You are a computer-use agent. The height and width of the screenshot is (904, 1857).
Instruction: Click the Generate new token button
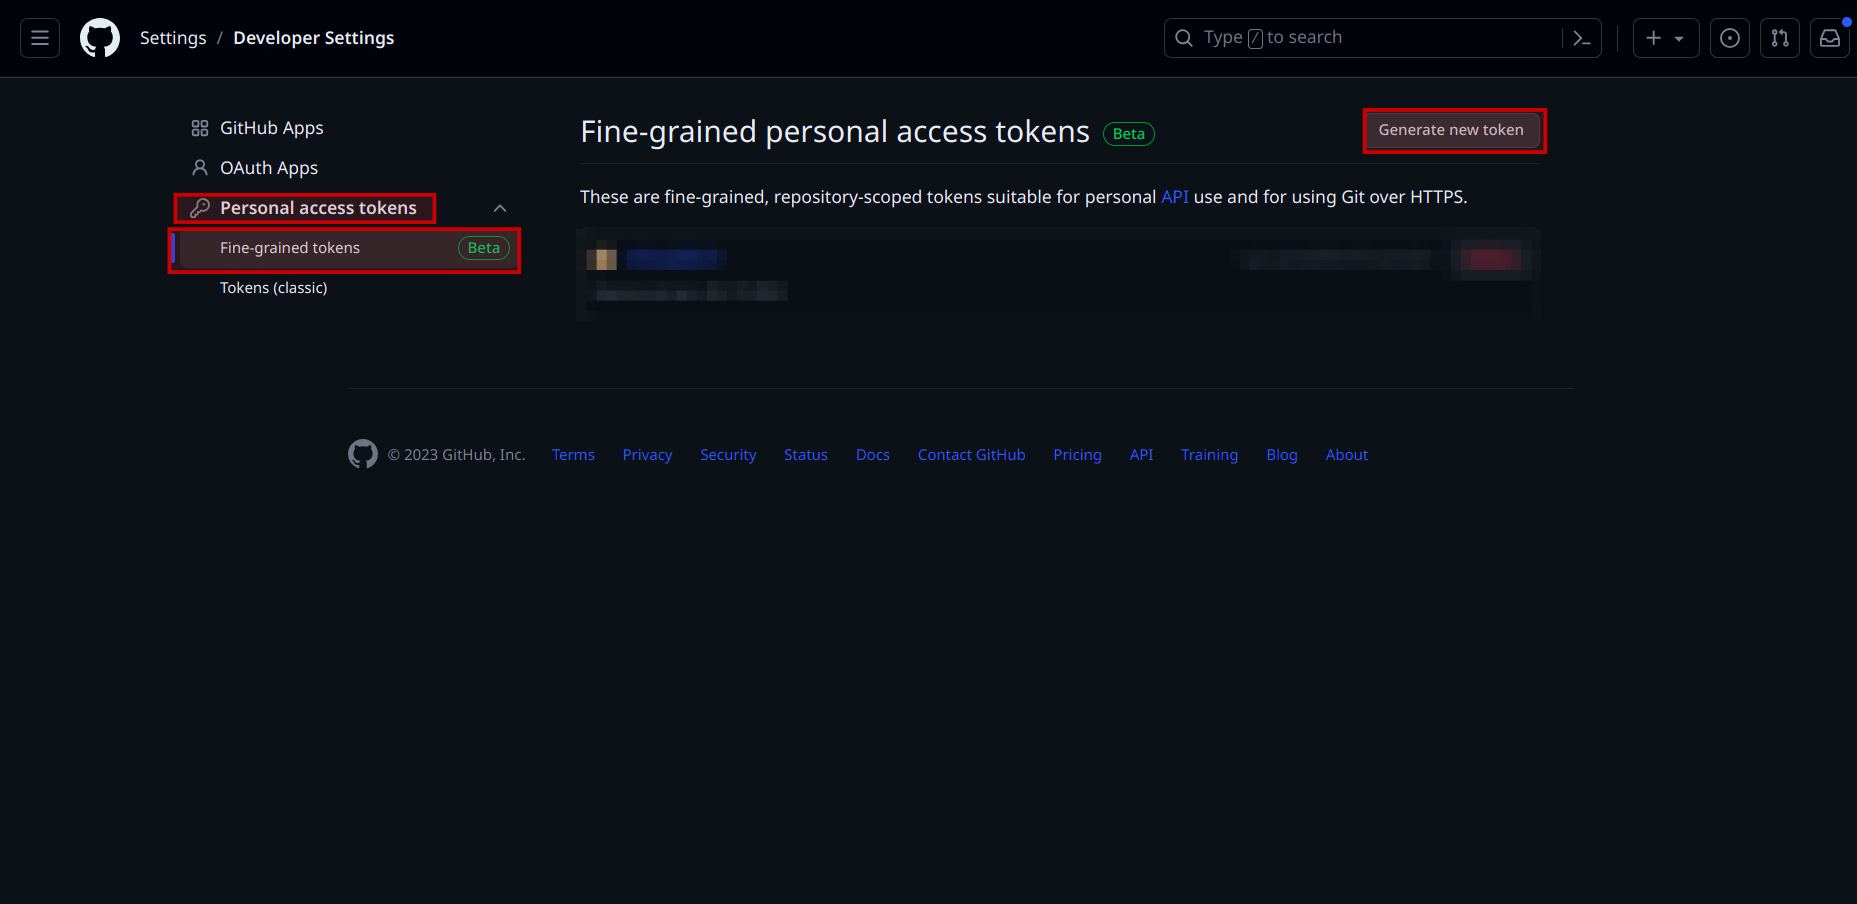pos(1451,130)
